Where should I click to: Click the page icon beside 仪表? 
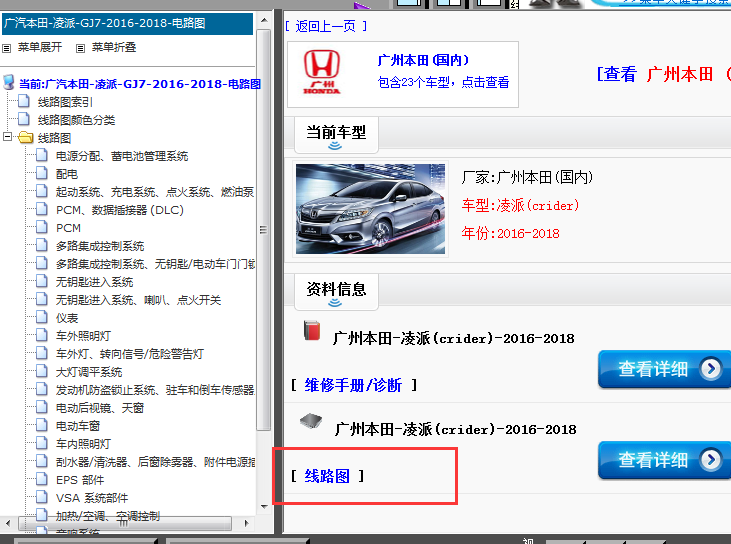coord(42,317)
